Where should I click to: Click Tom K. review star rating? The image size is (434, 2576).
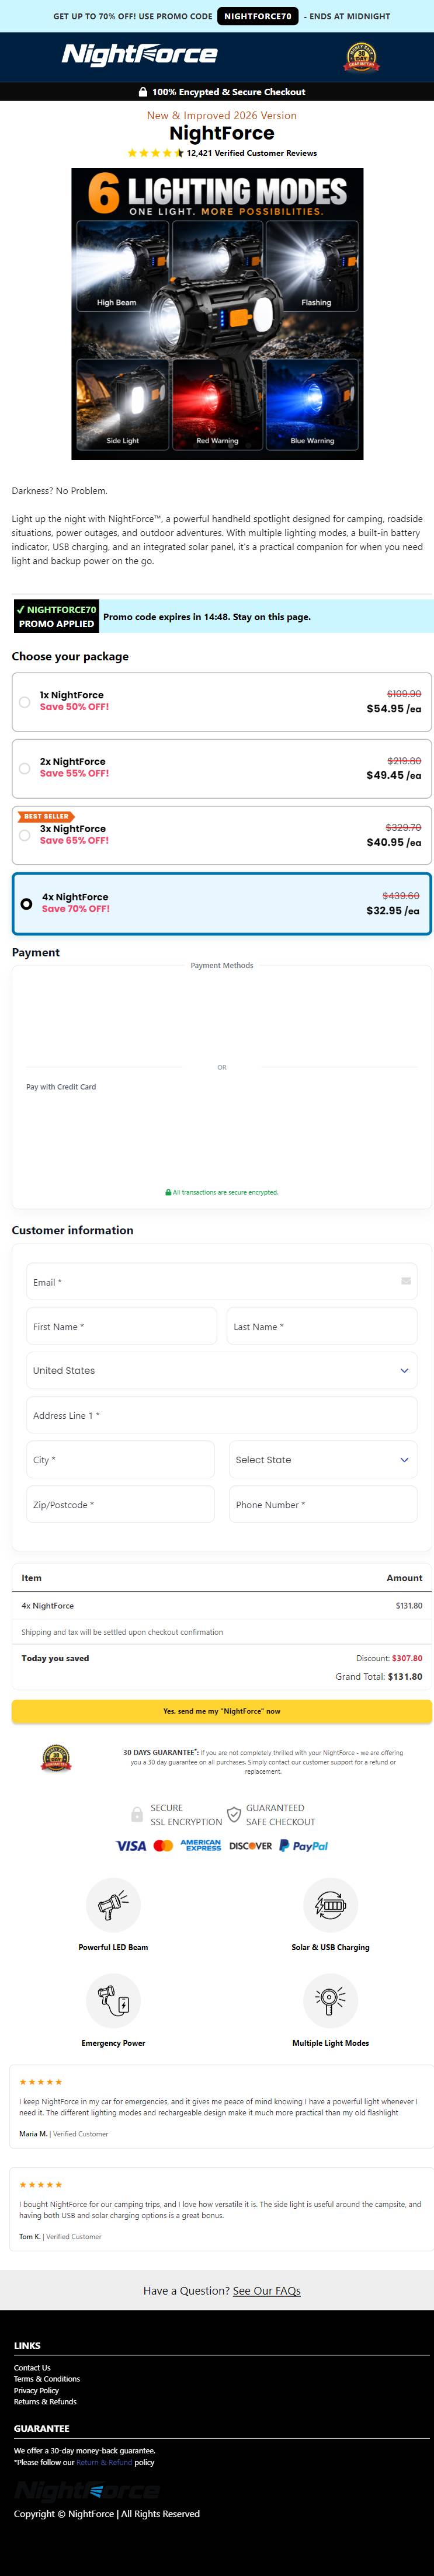[x=41, y=2185]
